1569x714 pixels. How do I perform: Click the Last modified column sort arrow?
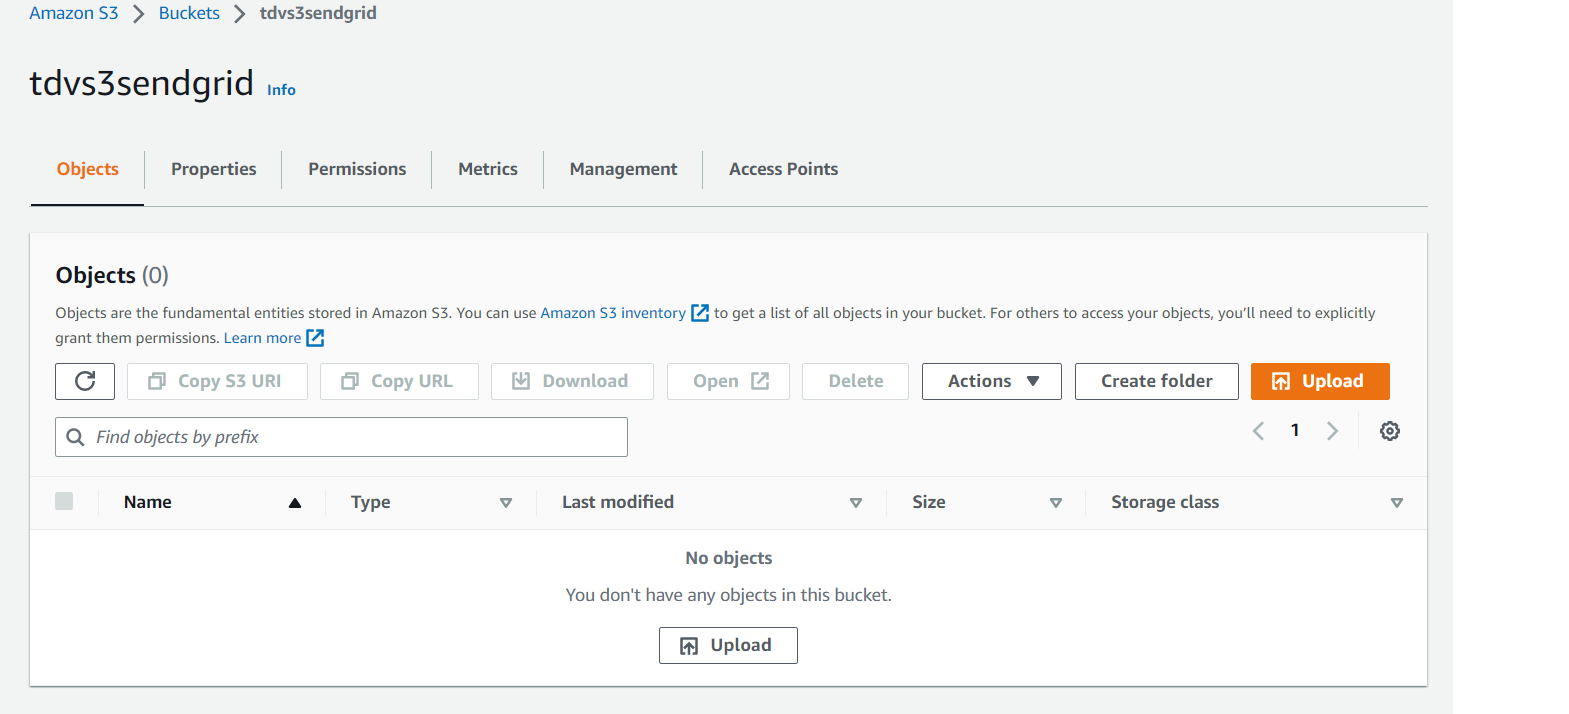(x=856, y=503)
